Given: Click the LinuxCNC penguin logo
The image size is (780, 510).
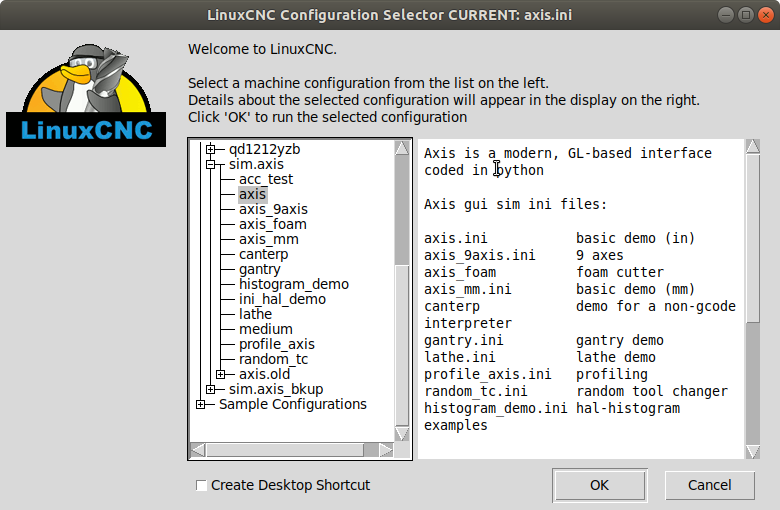Looking at the screenshot, I should 86,95.
